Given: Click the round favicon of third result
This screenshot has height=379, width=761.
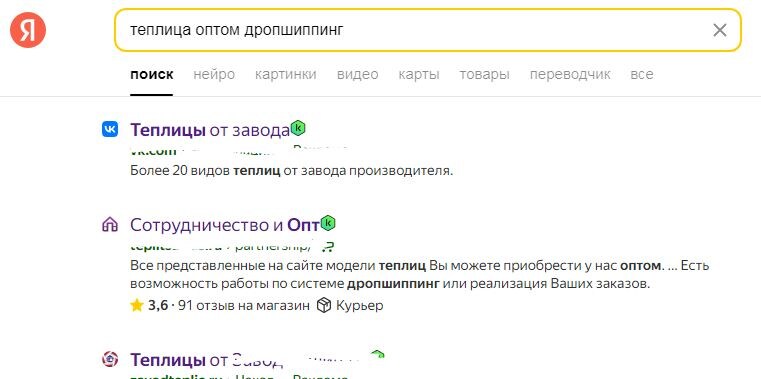Looking at the screenshot, I should tap(110, 359).
